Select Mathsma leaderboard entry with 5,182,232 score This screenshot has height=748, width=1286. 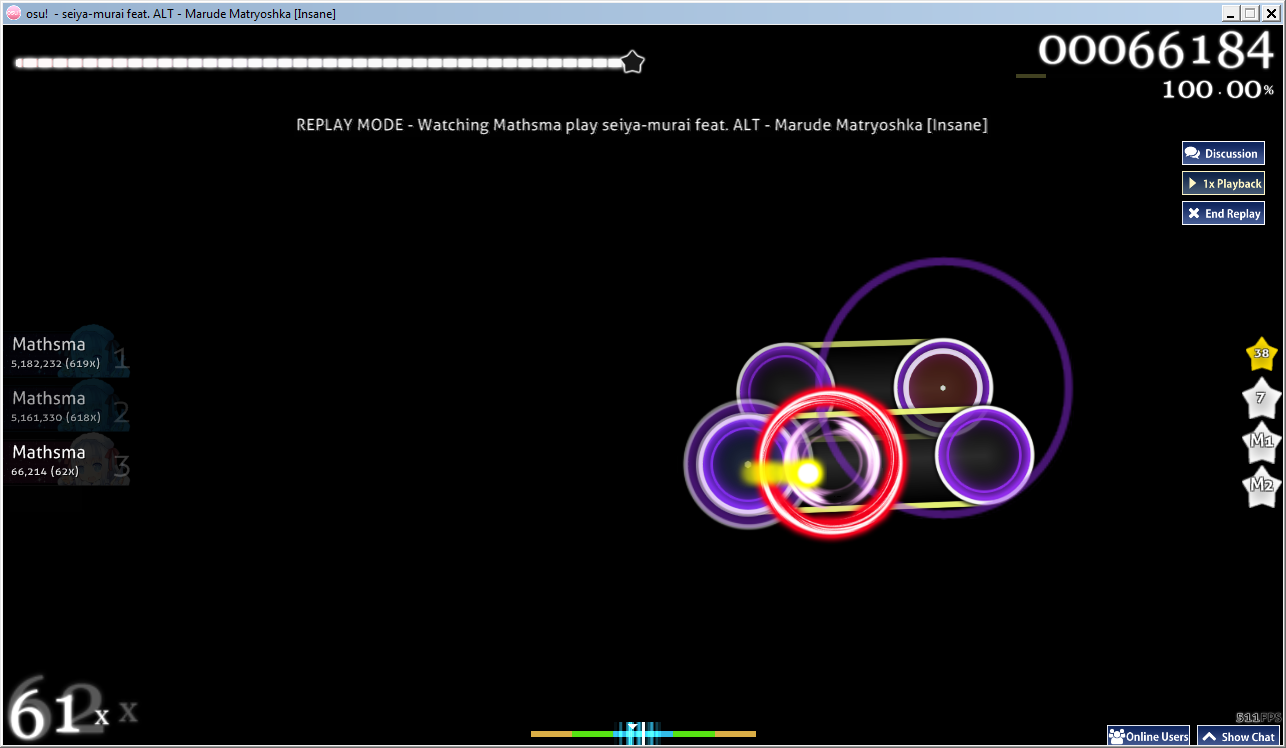coord(68,352)
